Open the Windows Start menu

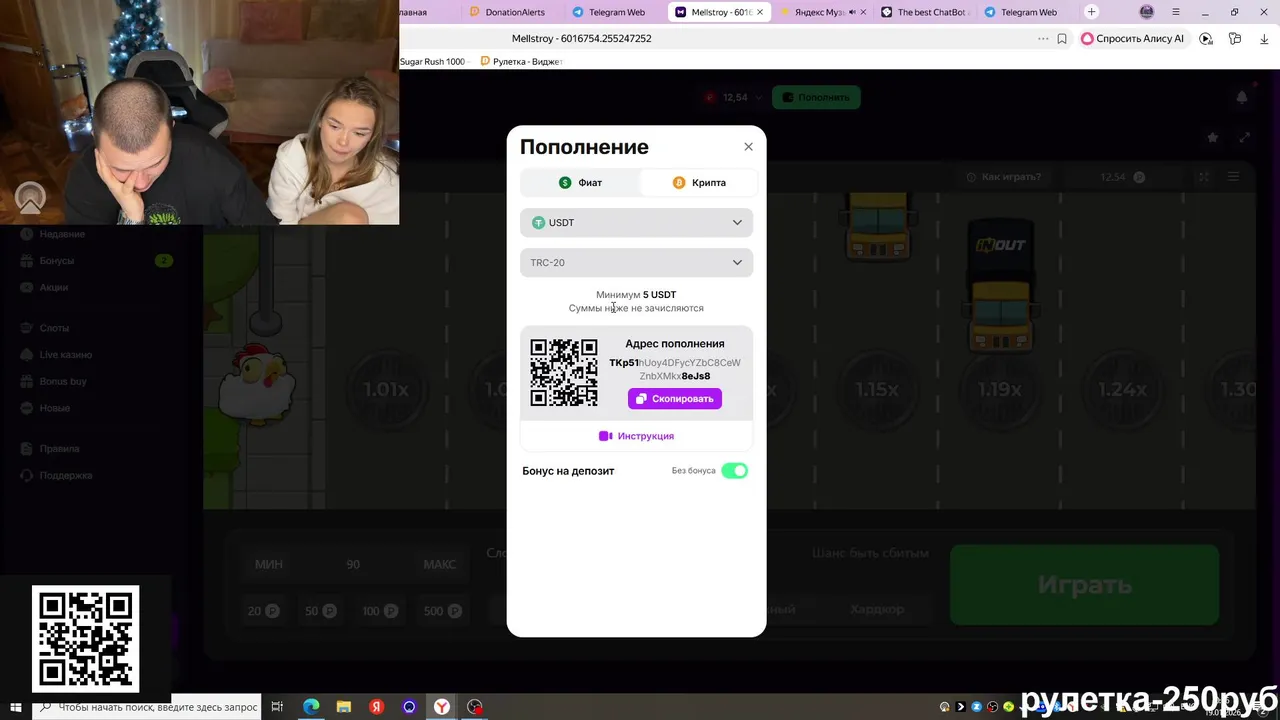point(15,707)
